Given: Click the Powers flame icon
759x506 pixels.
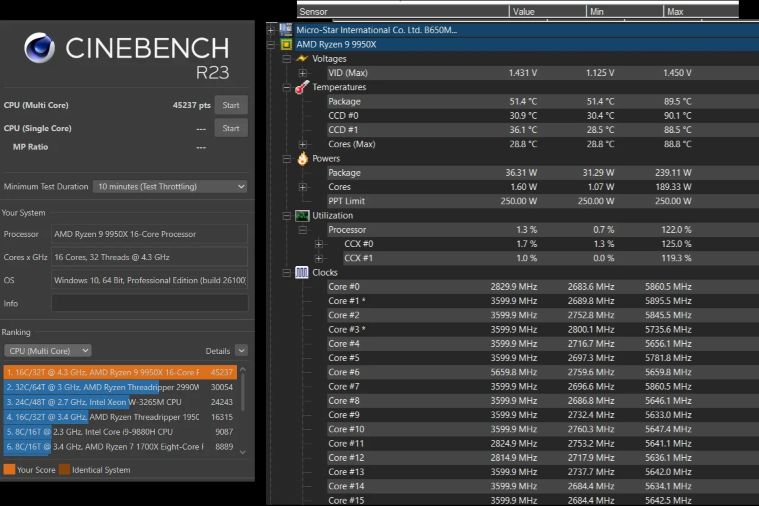Looking at the screenshot, I should (302, 158).
